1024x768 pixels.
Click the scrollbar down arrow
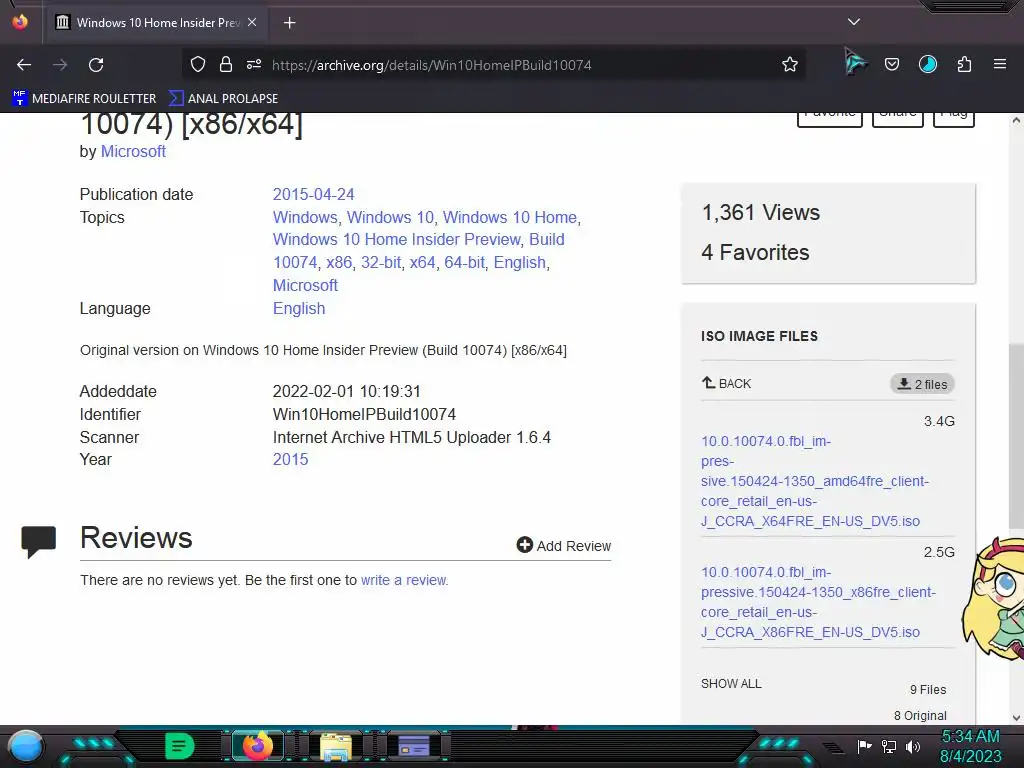[x=1016, y=717]
